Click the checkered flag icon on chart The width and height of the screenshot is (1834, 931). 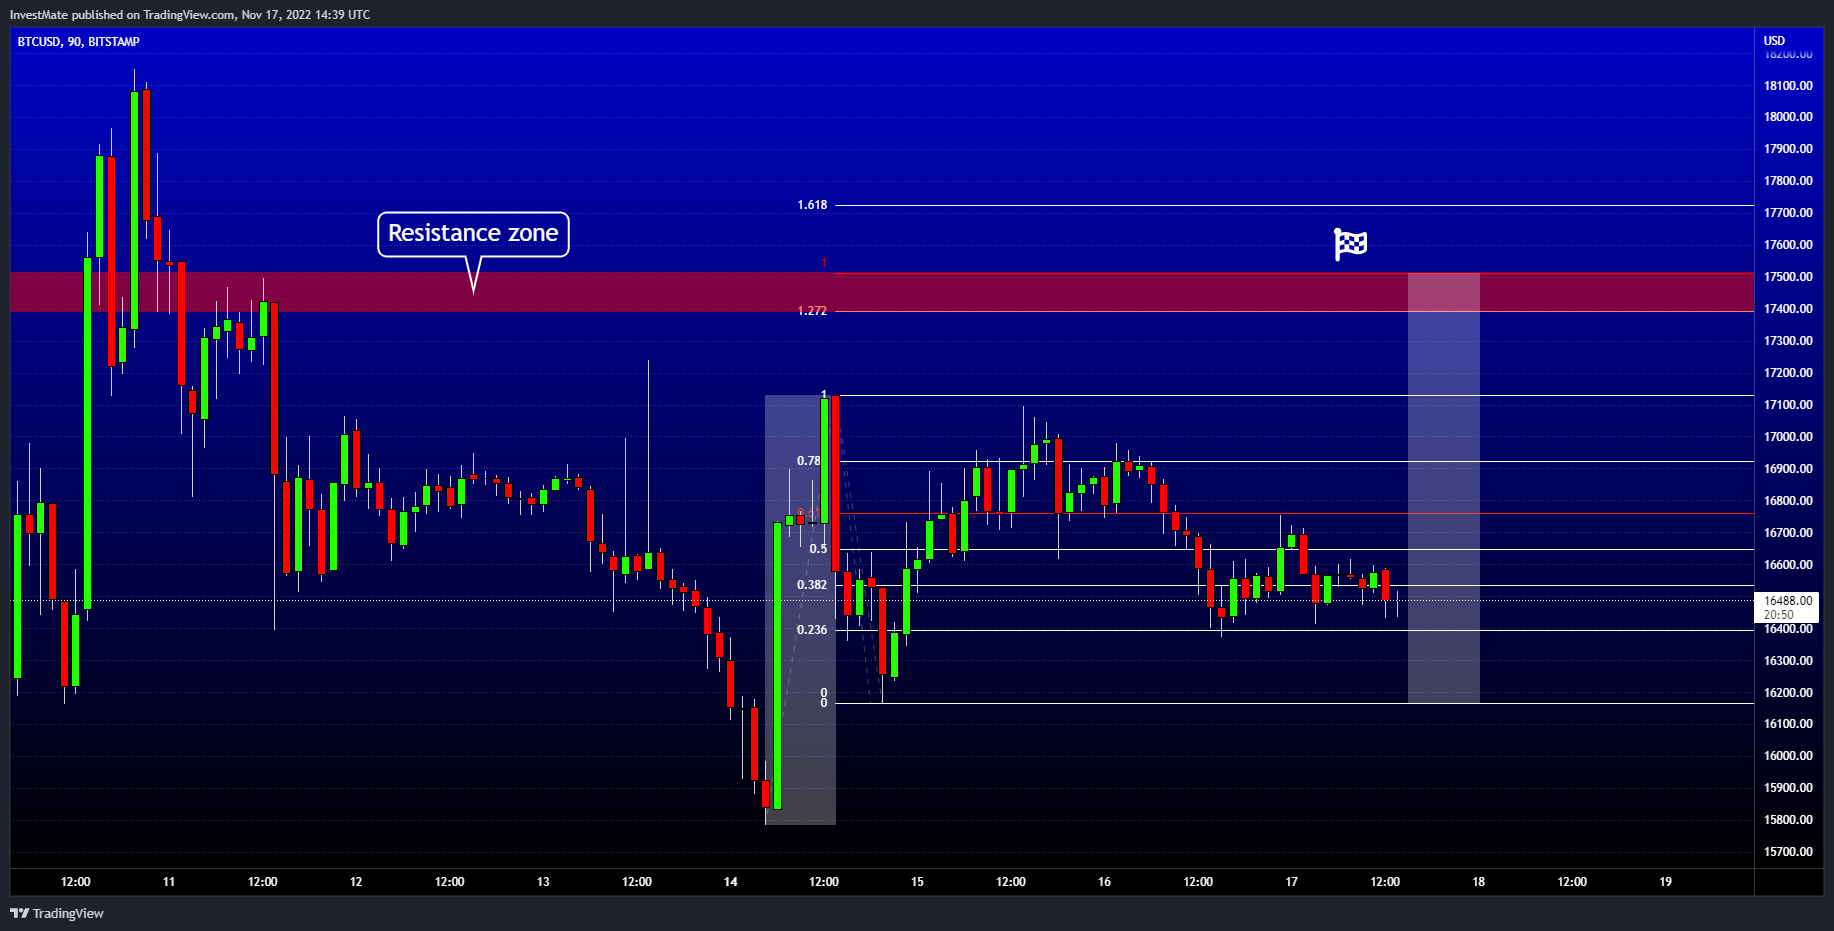[x=1350, y=244]
